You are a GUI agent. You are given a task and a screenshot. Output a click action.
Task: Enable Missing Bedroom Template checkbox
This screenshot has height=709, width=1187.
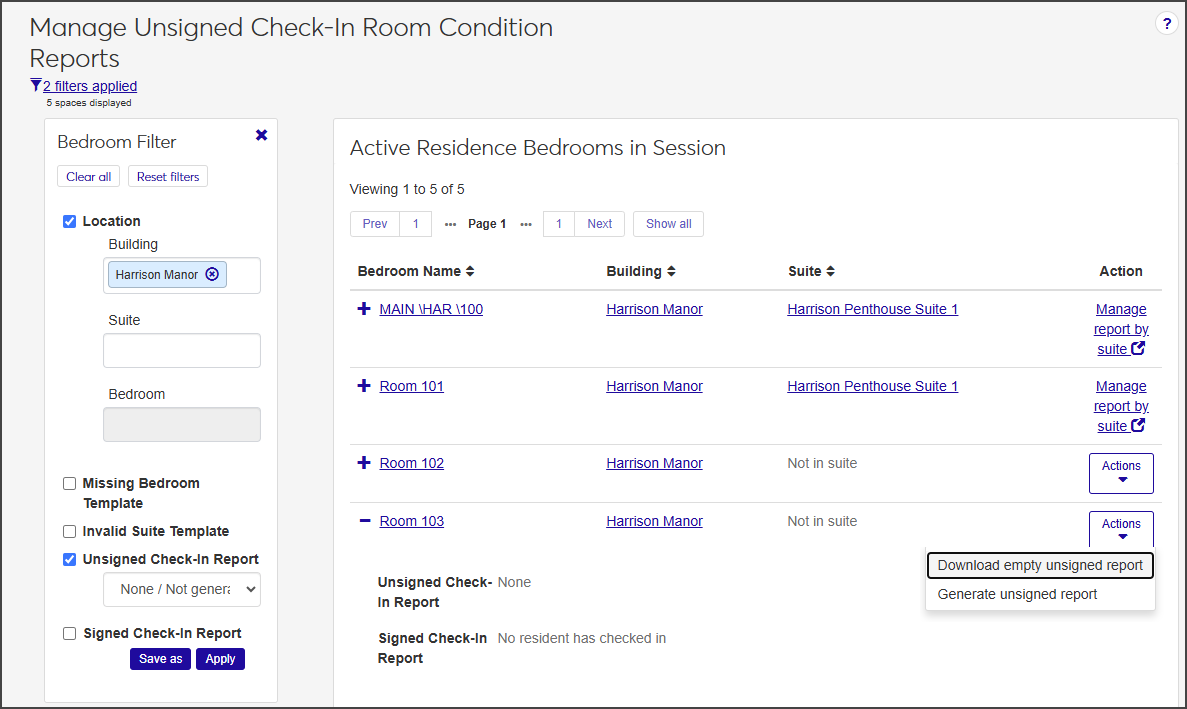point(70,483)
